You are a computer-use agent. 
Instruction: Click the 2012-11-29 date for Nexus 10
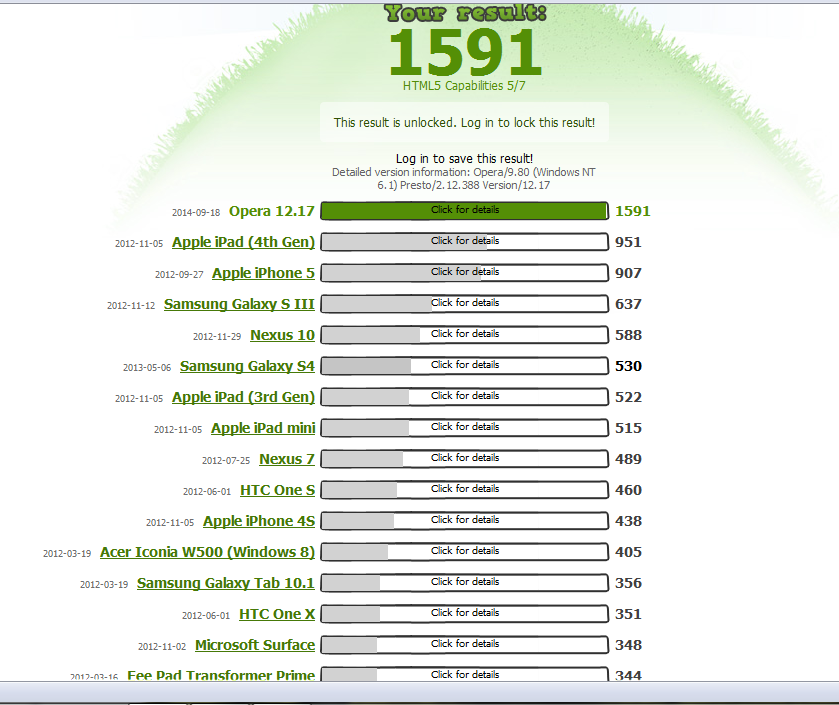tap(217, 336)
